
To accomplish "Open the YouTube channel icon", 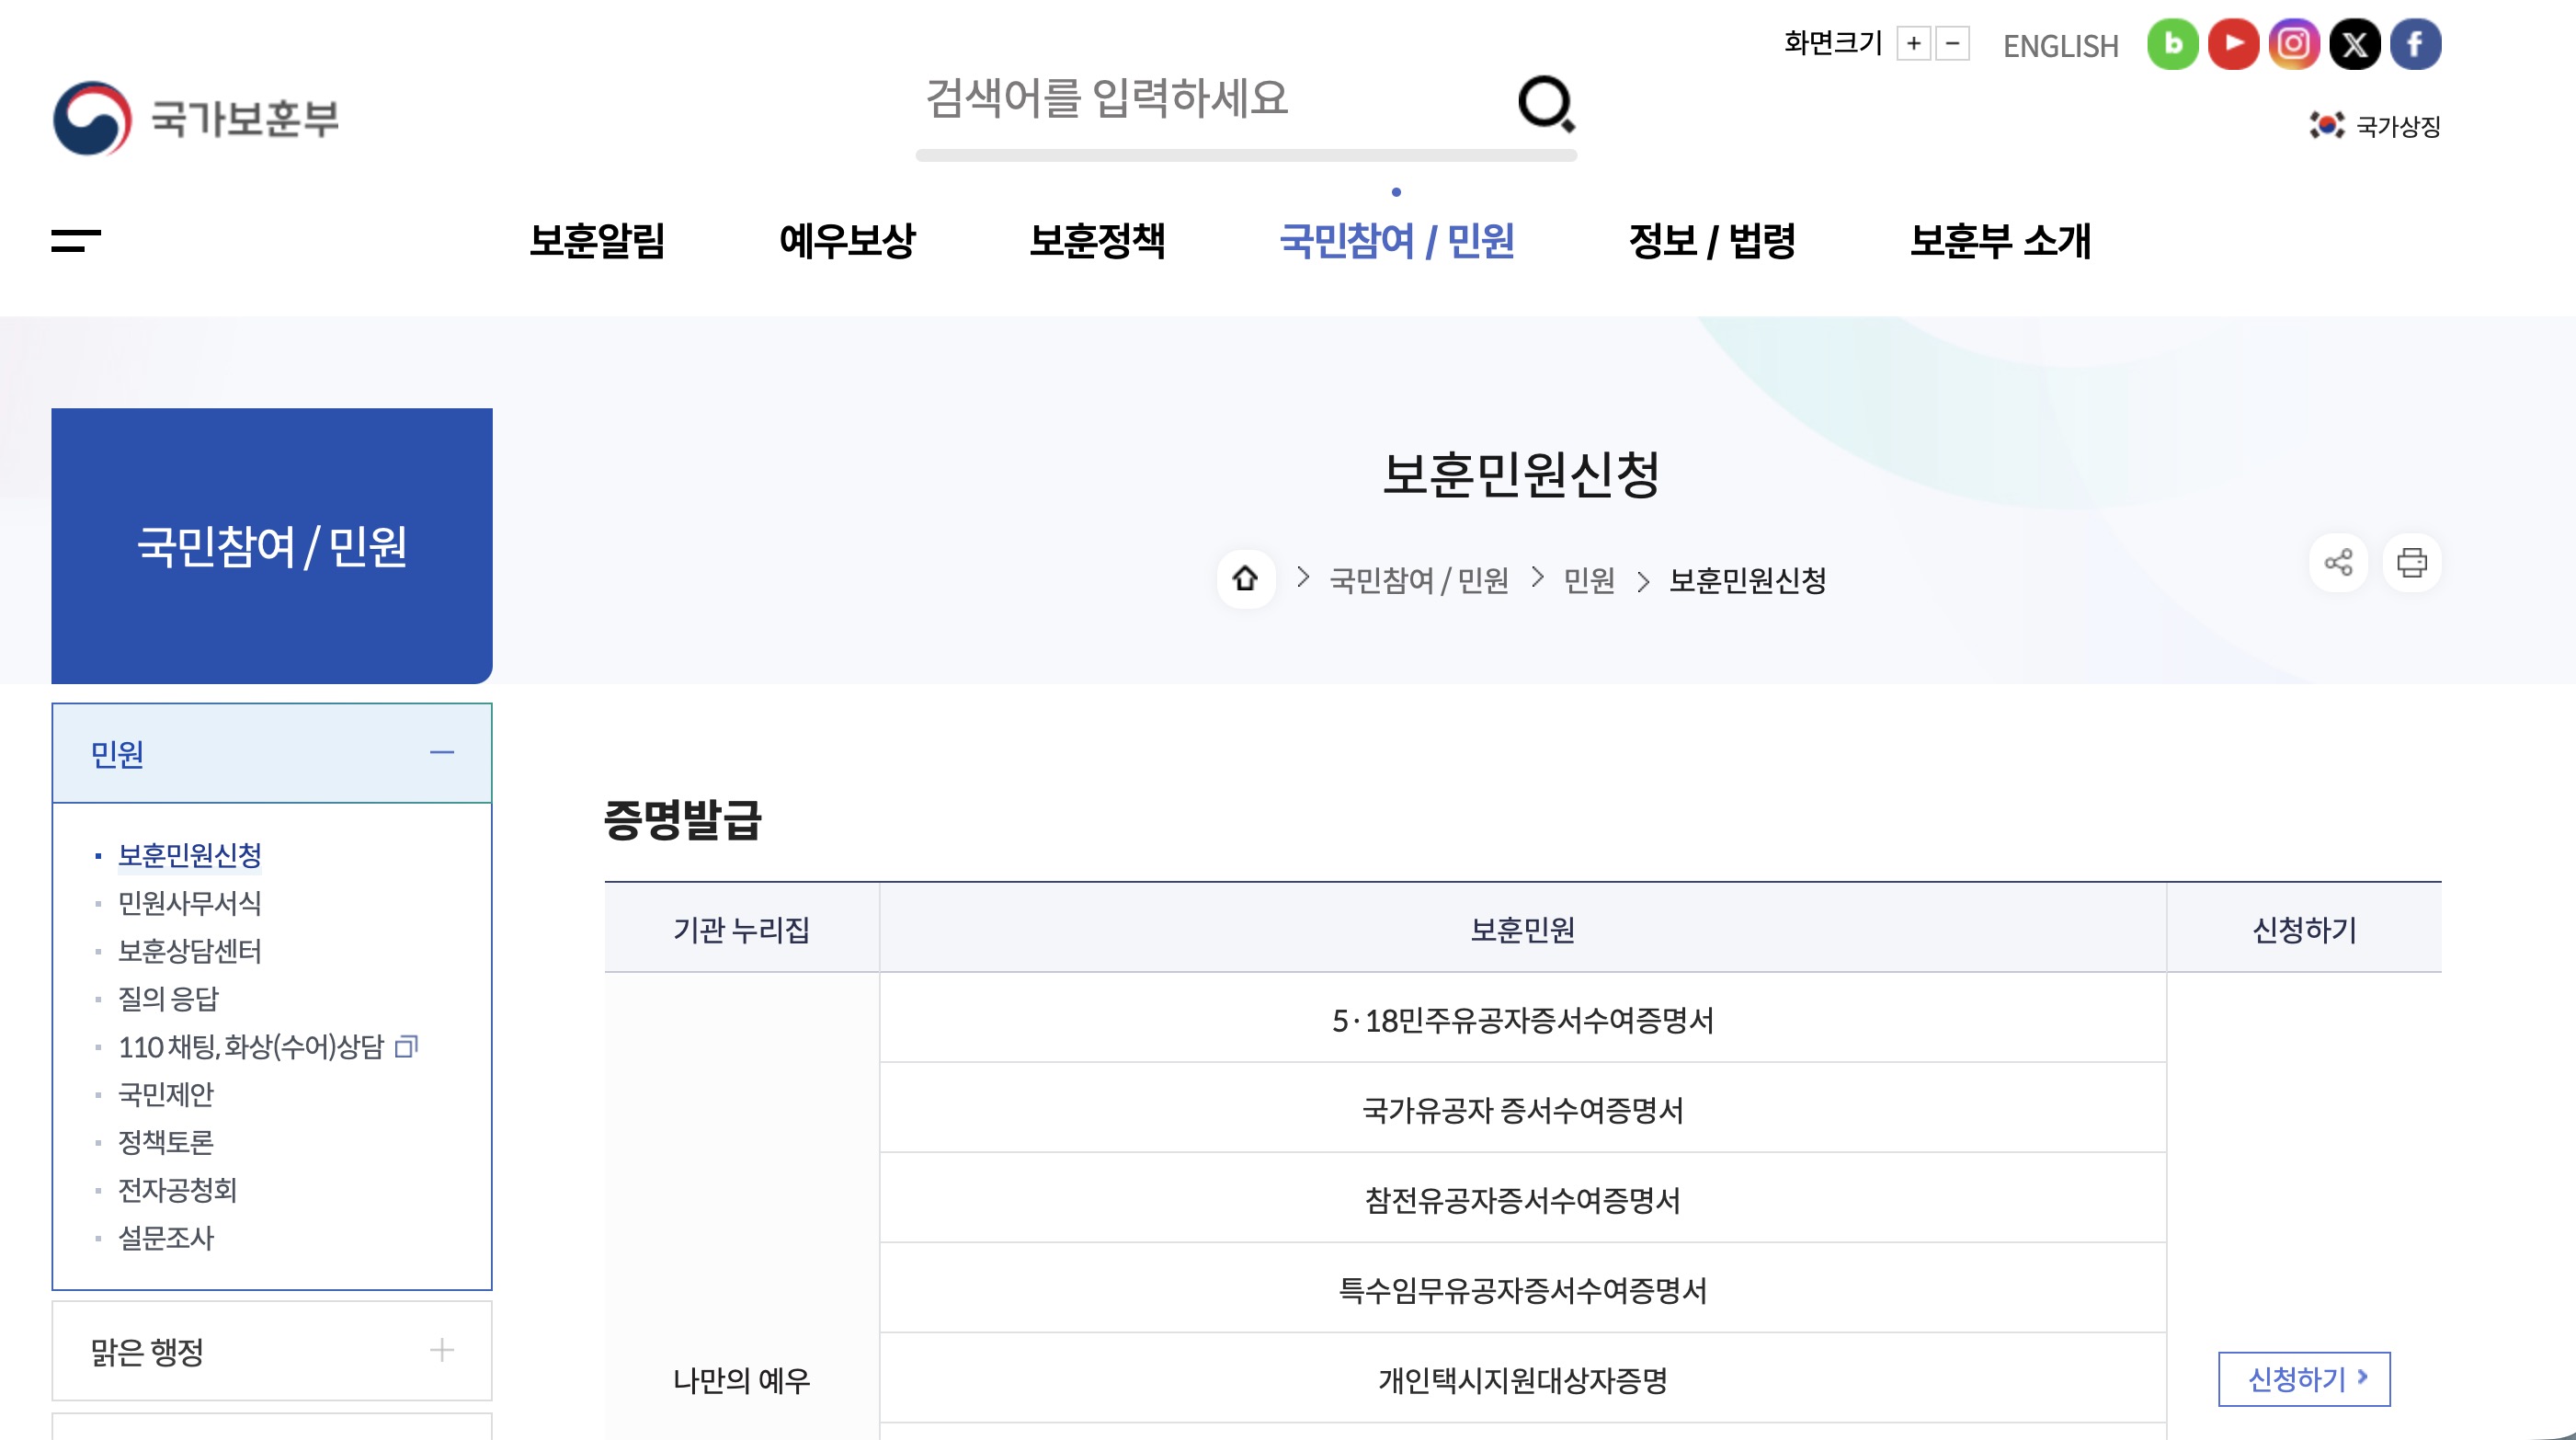I will [x=2233, y=44].
